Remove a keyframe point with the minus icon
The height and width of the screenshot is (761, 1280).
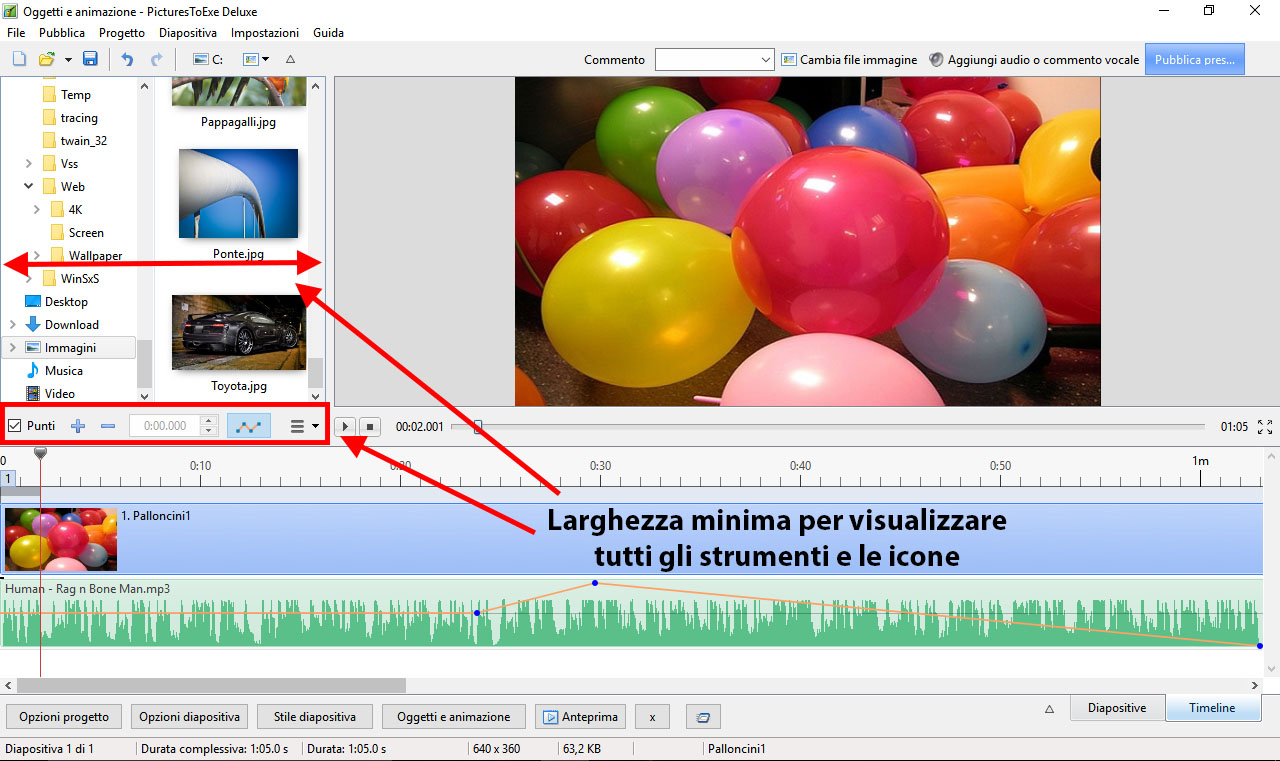(108, 425)
